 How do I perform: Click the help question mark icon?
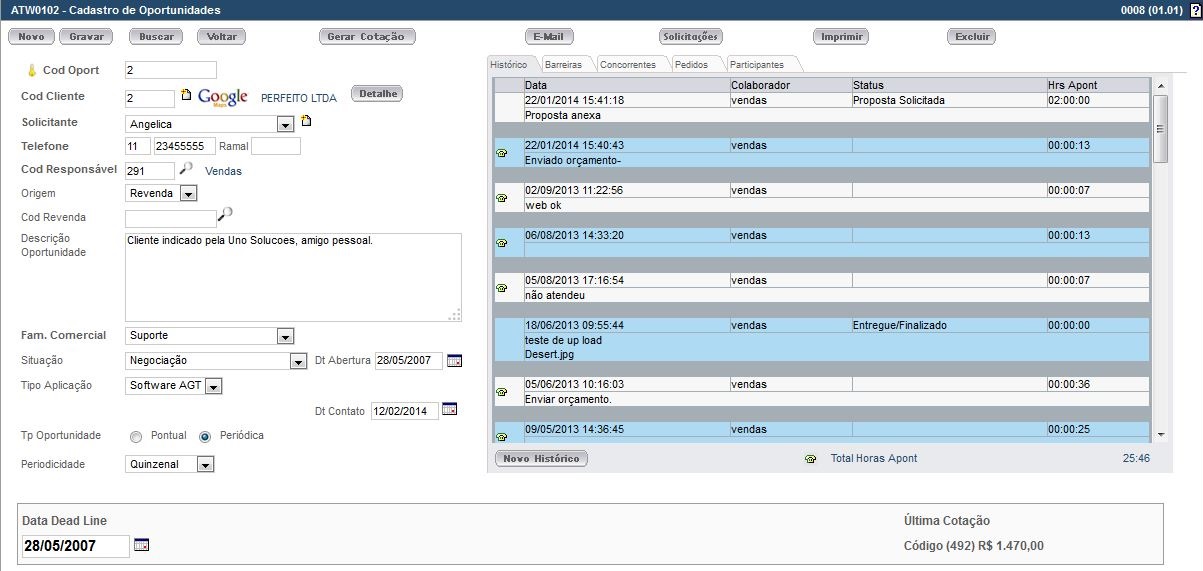1196,10
